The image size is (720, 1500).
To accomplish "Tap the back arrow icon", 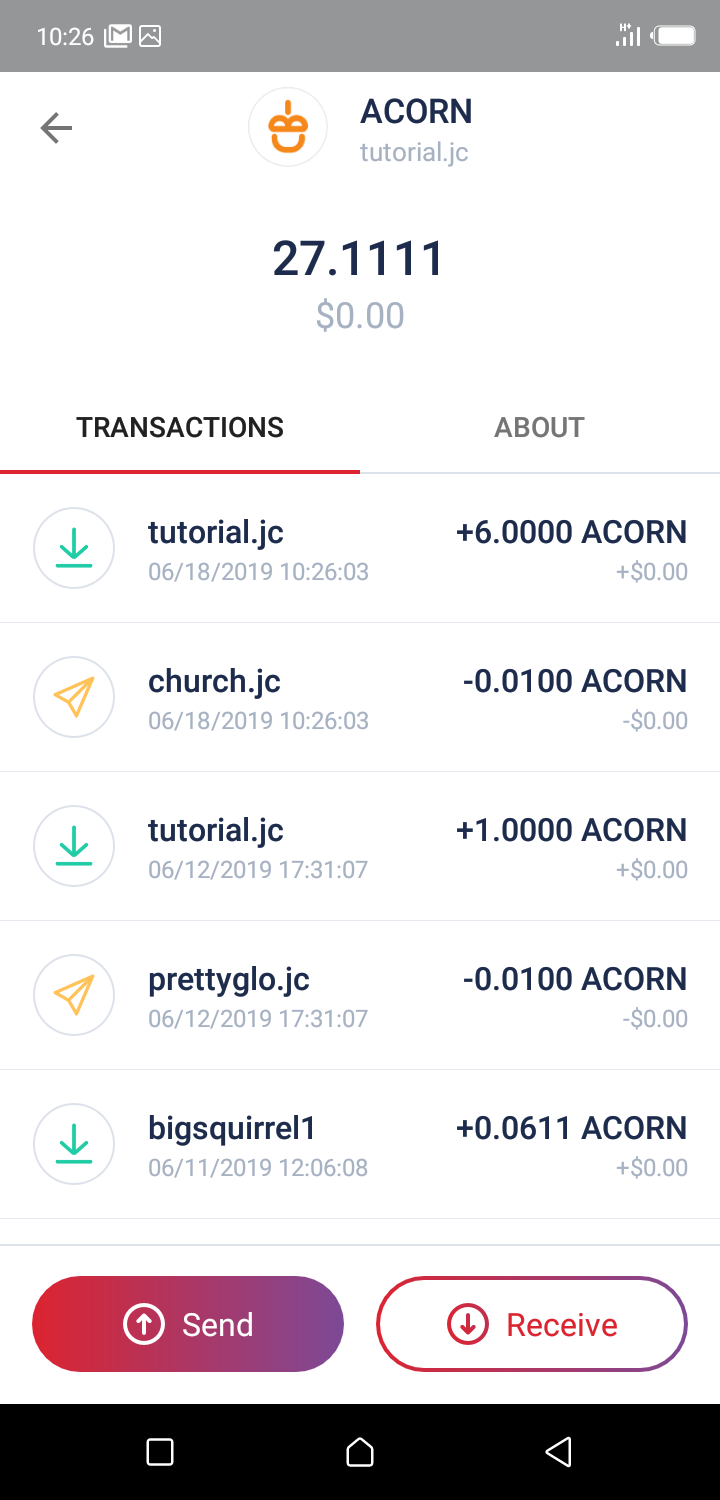I will (56, 128).
